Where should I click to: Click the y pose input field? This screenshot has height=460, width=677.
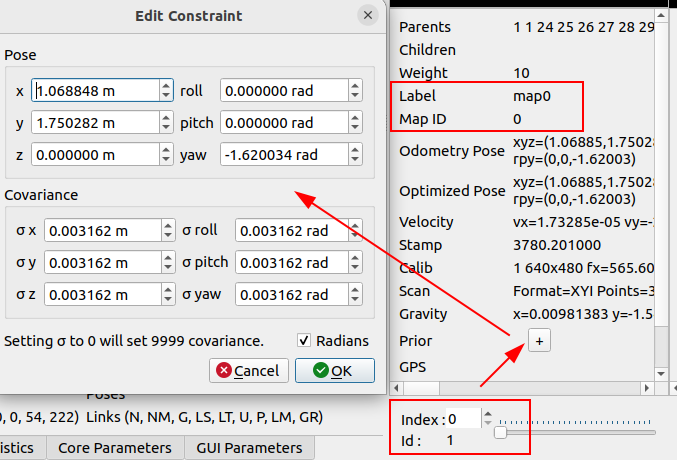pyautogui.click(x=95, y=123)
